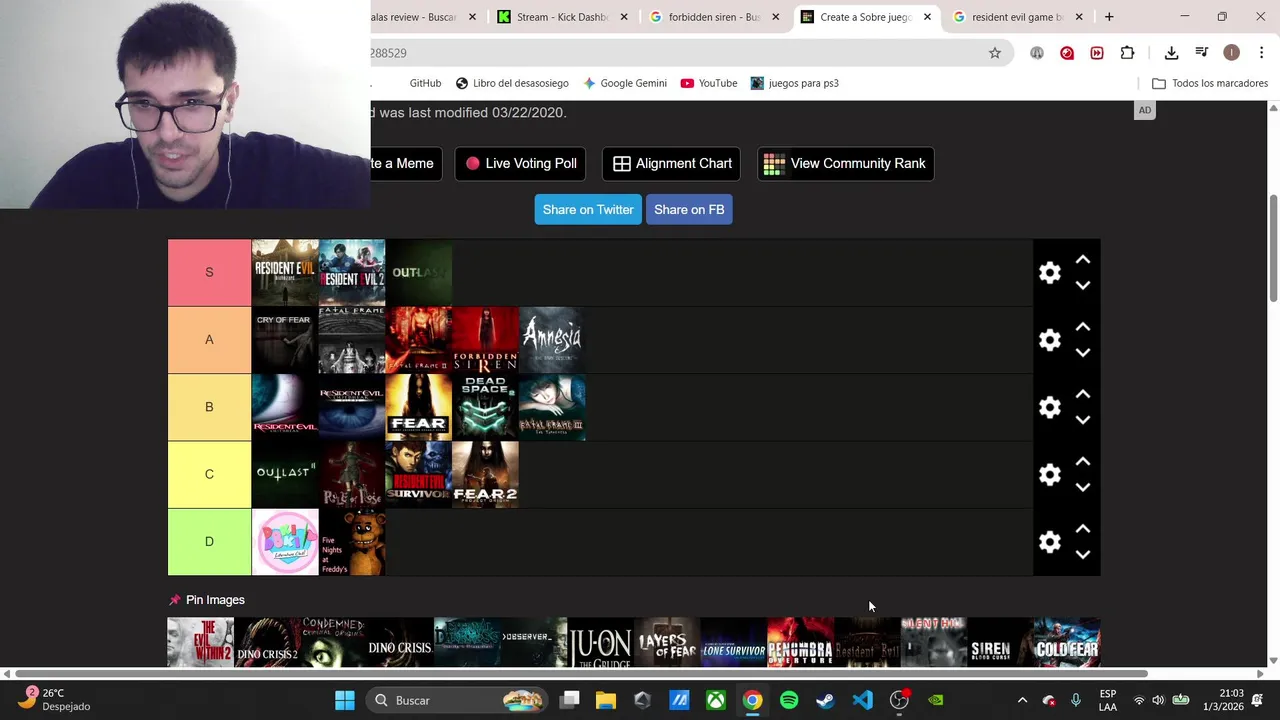
Task: Move A tier row up with arrow
Action: coord(1082,327)
